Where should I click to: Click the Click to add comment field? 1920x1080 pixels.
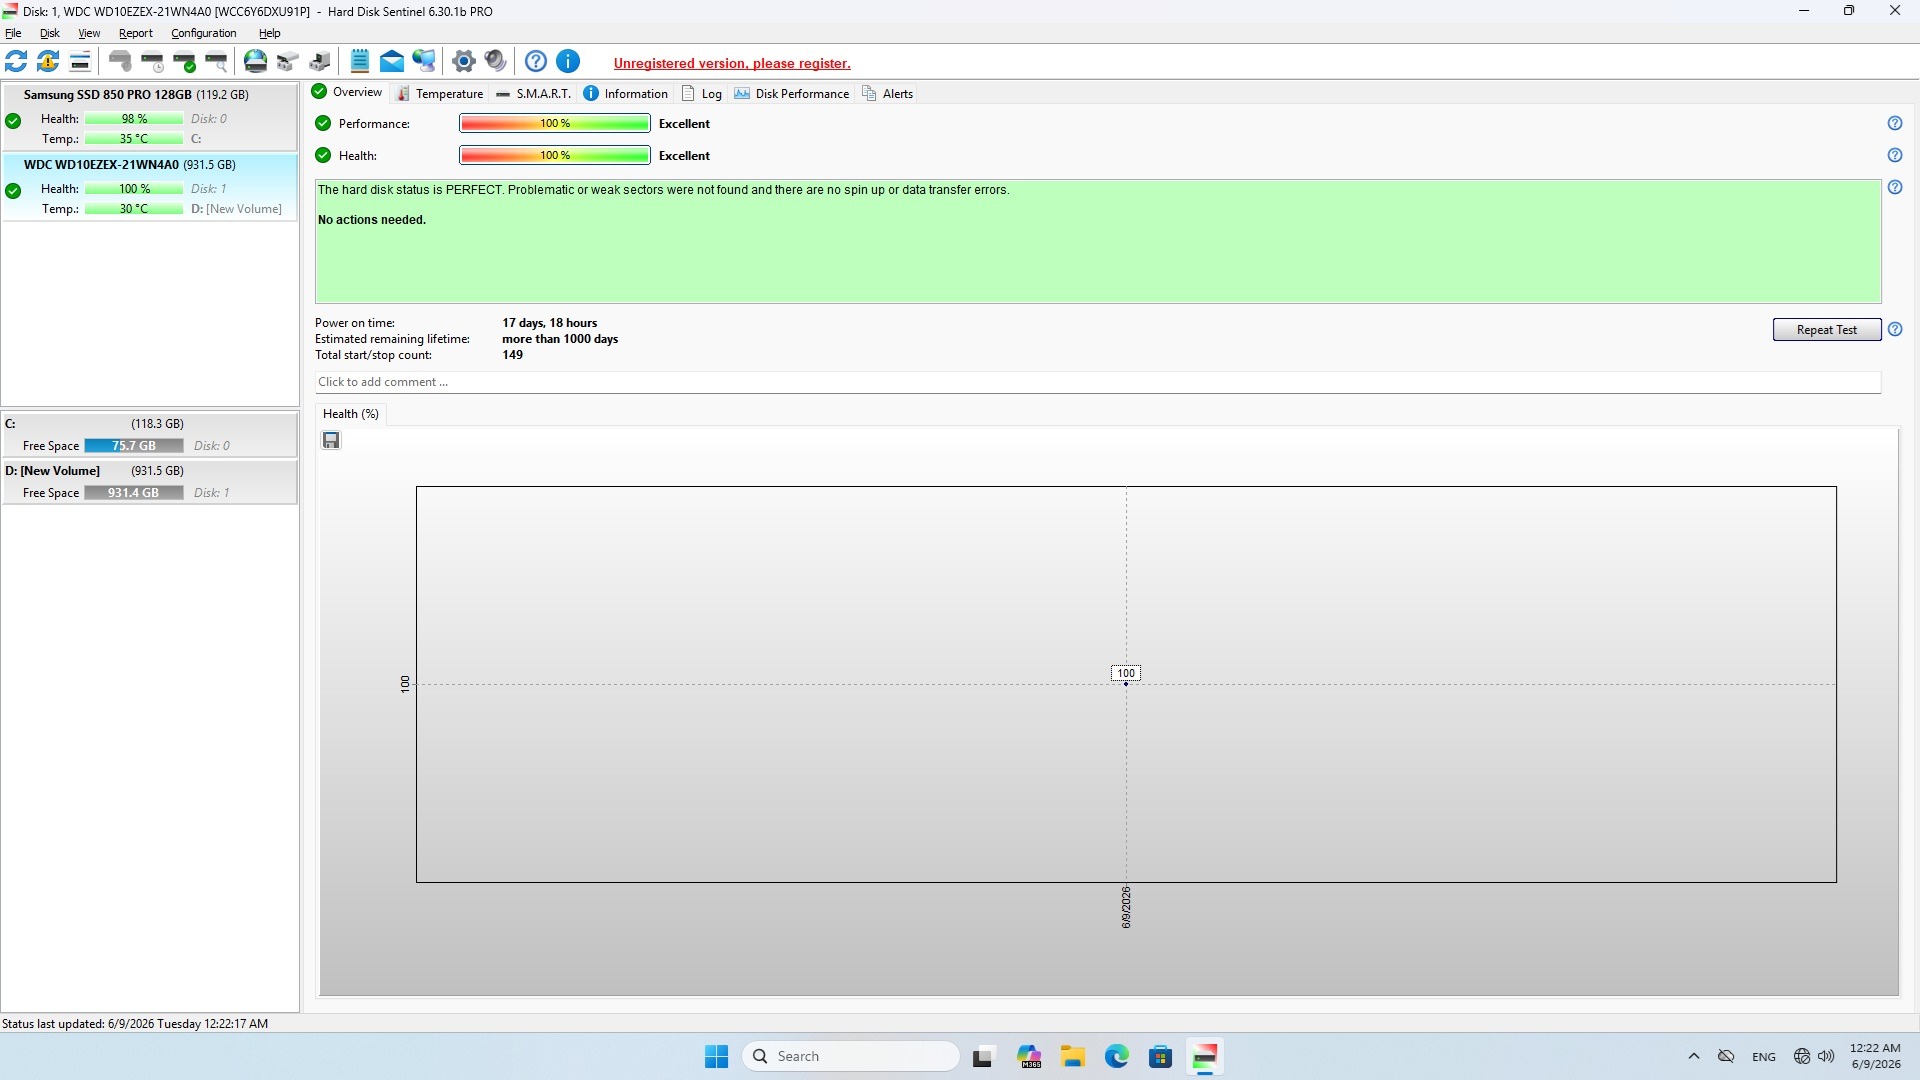[1098, 382]
